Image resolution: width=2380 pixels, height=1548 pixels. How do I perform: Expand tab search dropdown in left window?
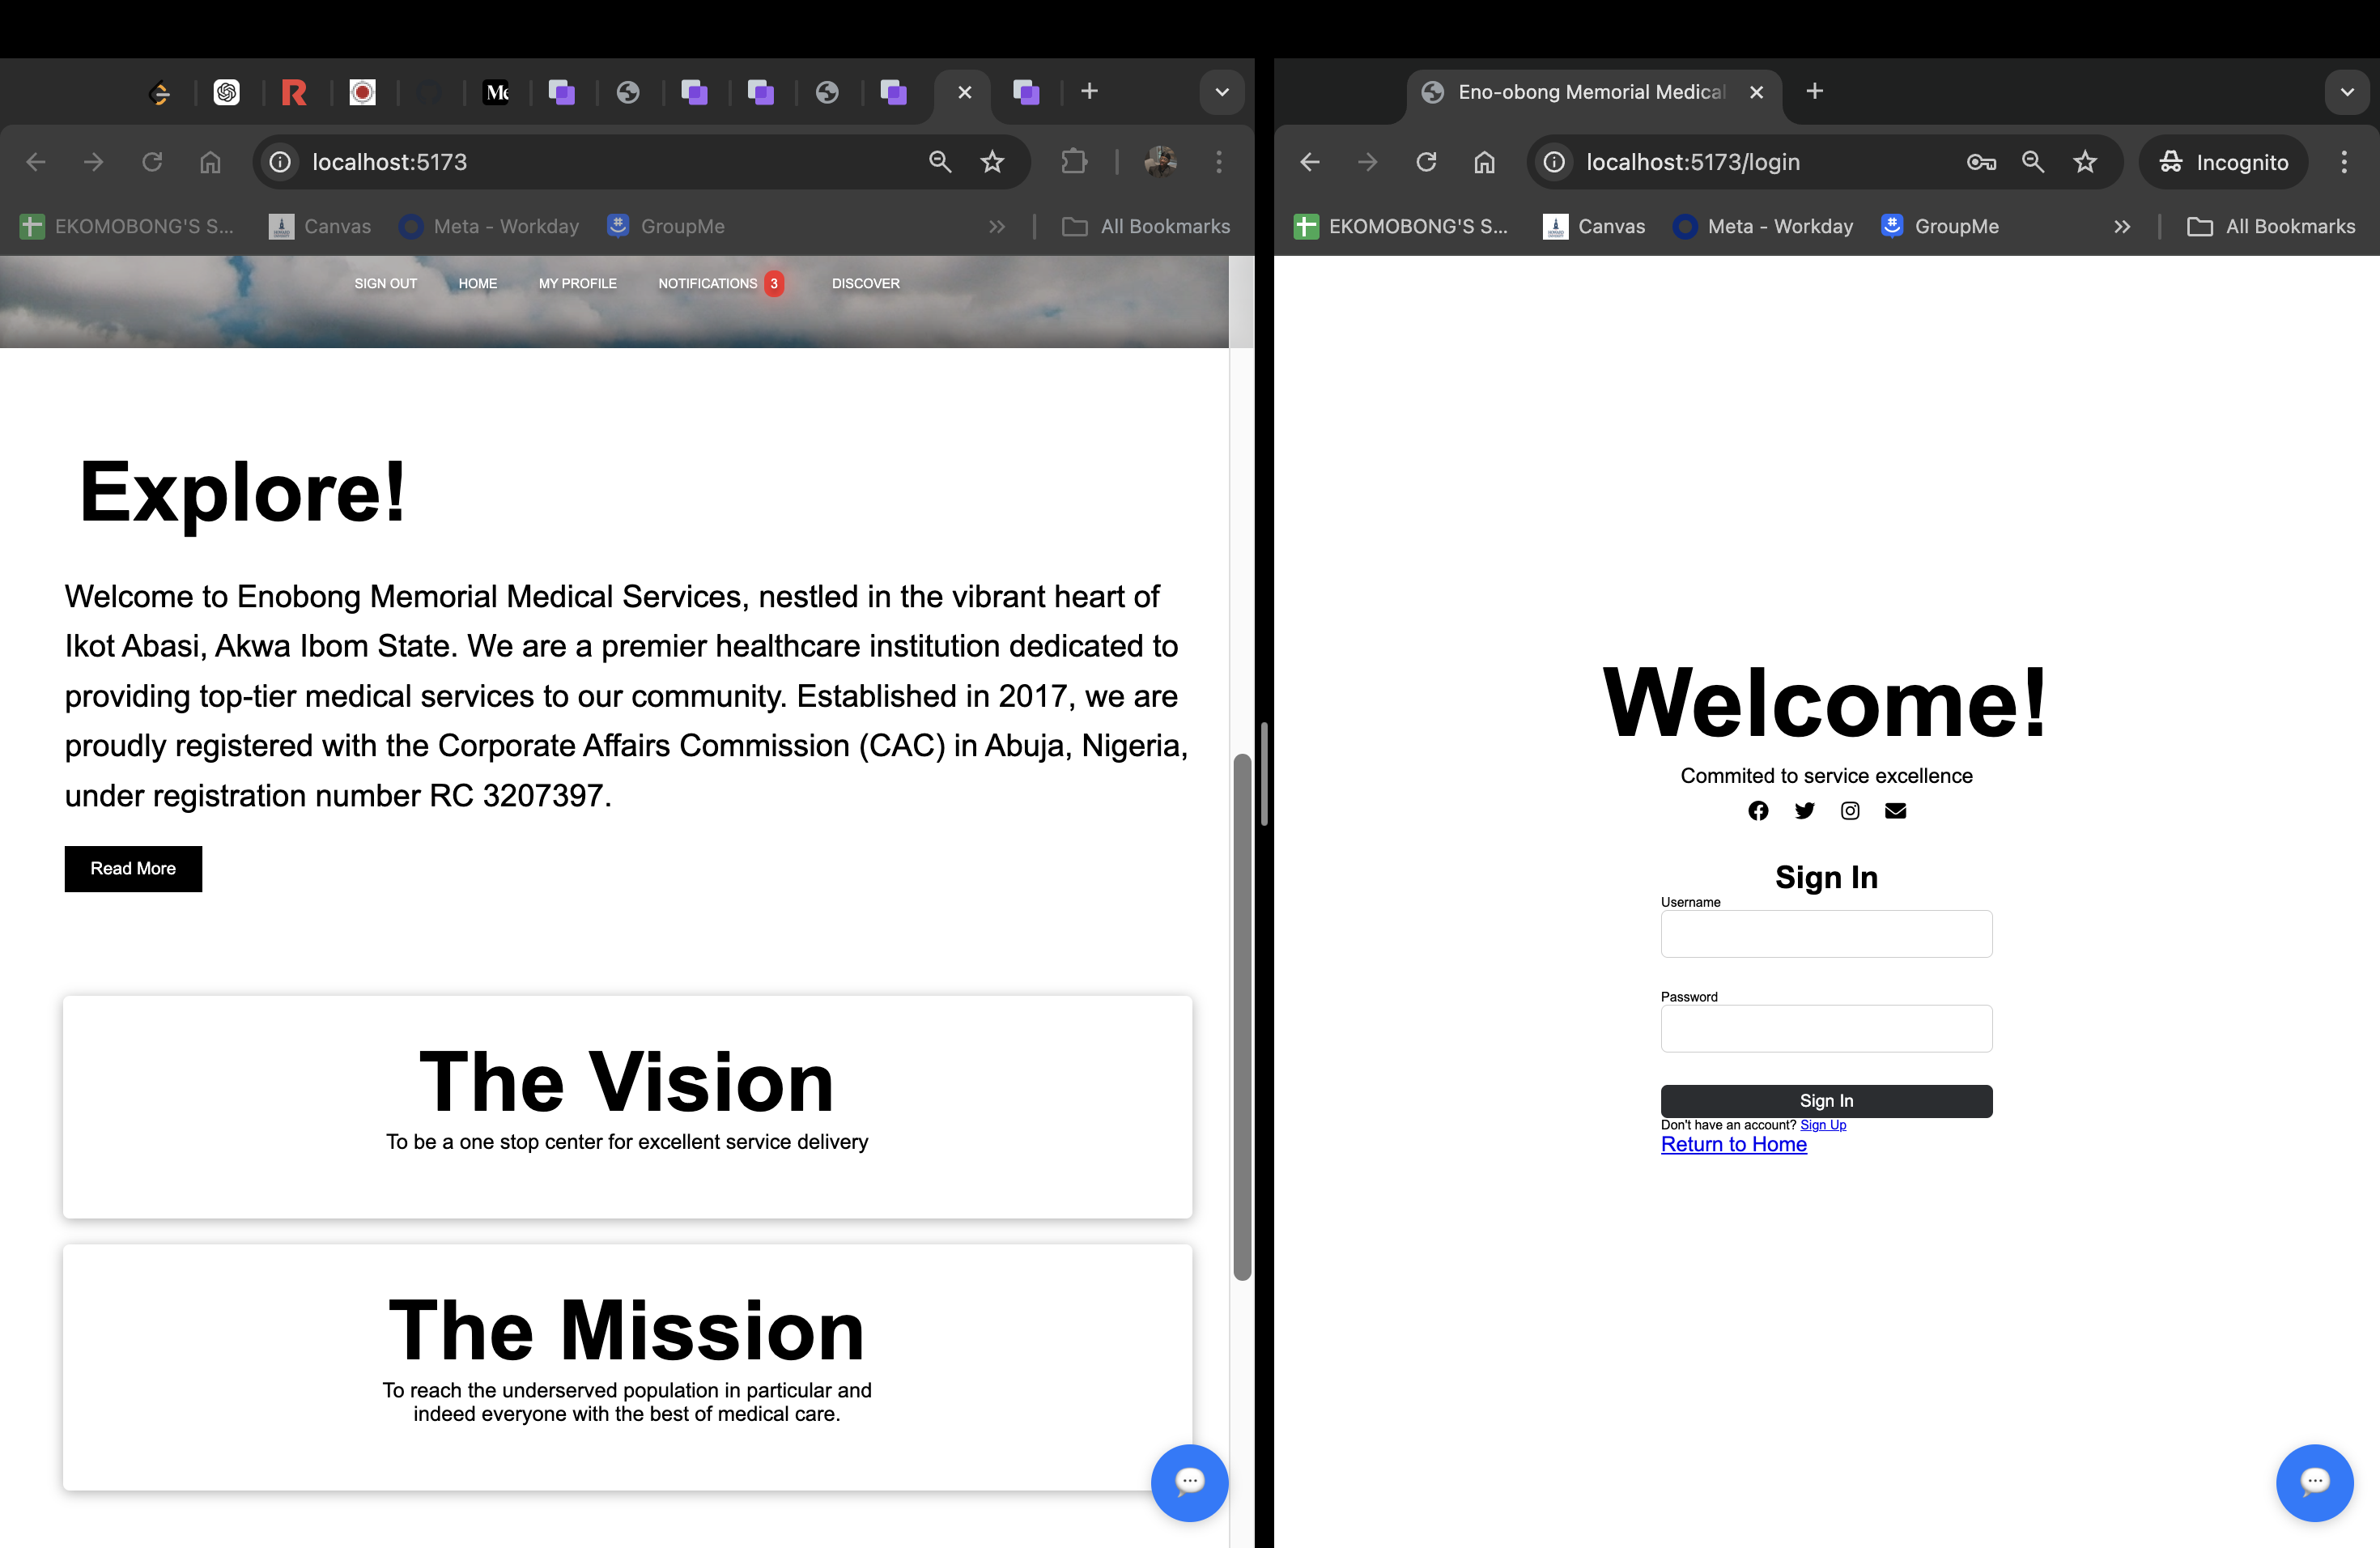point(1222,92)
